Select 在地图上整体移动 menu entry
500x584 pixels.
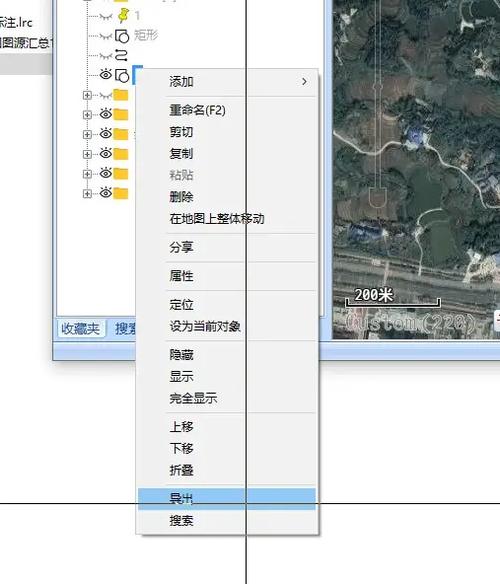point(227,219)
